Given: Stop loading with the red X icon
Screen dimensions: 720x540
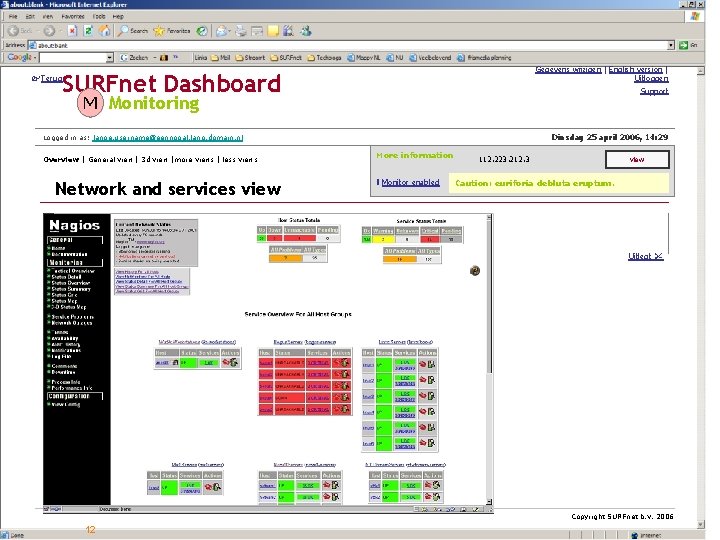Looking at the screenshot, I should (72, 31).
